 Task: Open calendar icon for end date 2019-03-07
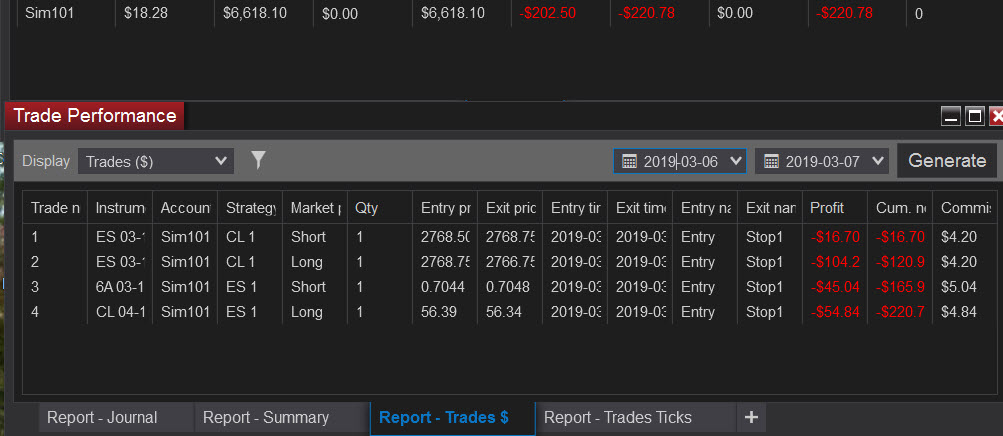click(771, 162)
